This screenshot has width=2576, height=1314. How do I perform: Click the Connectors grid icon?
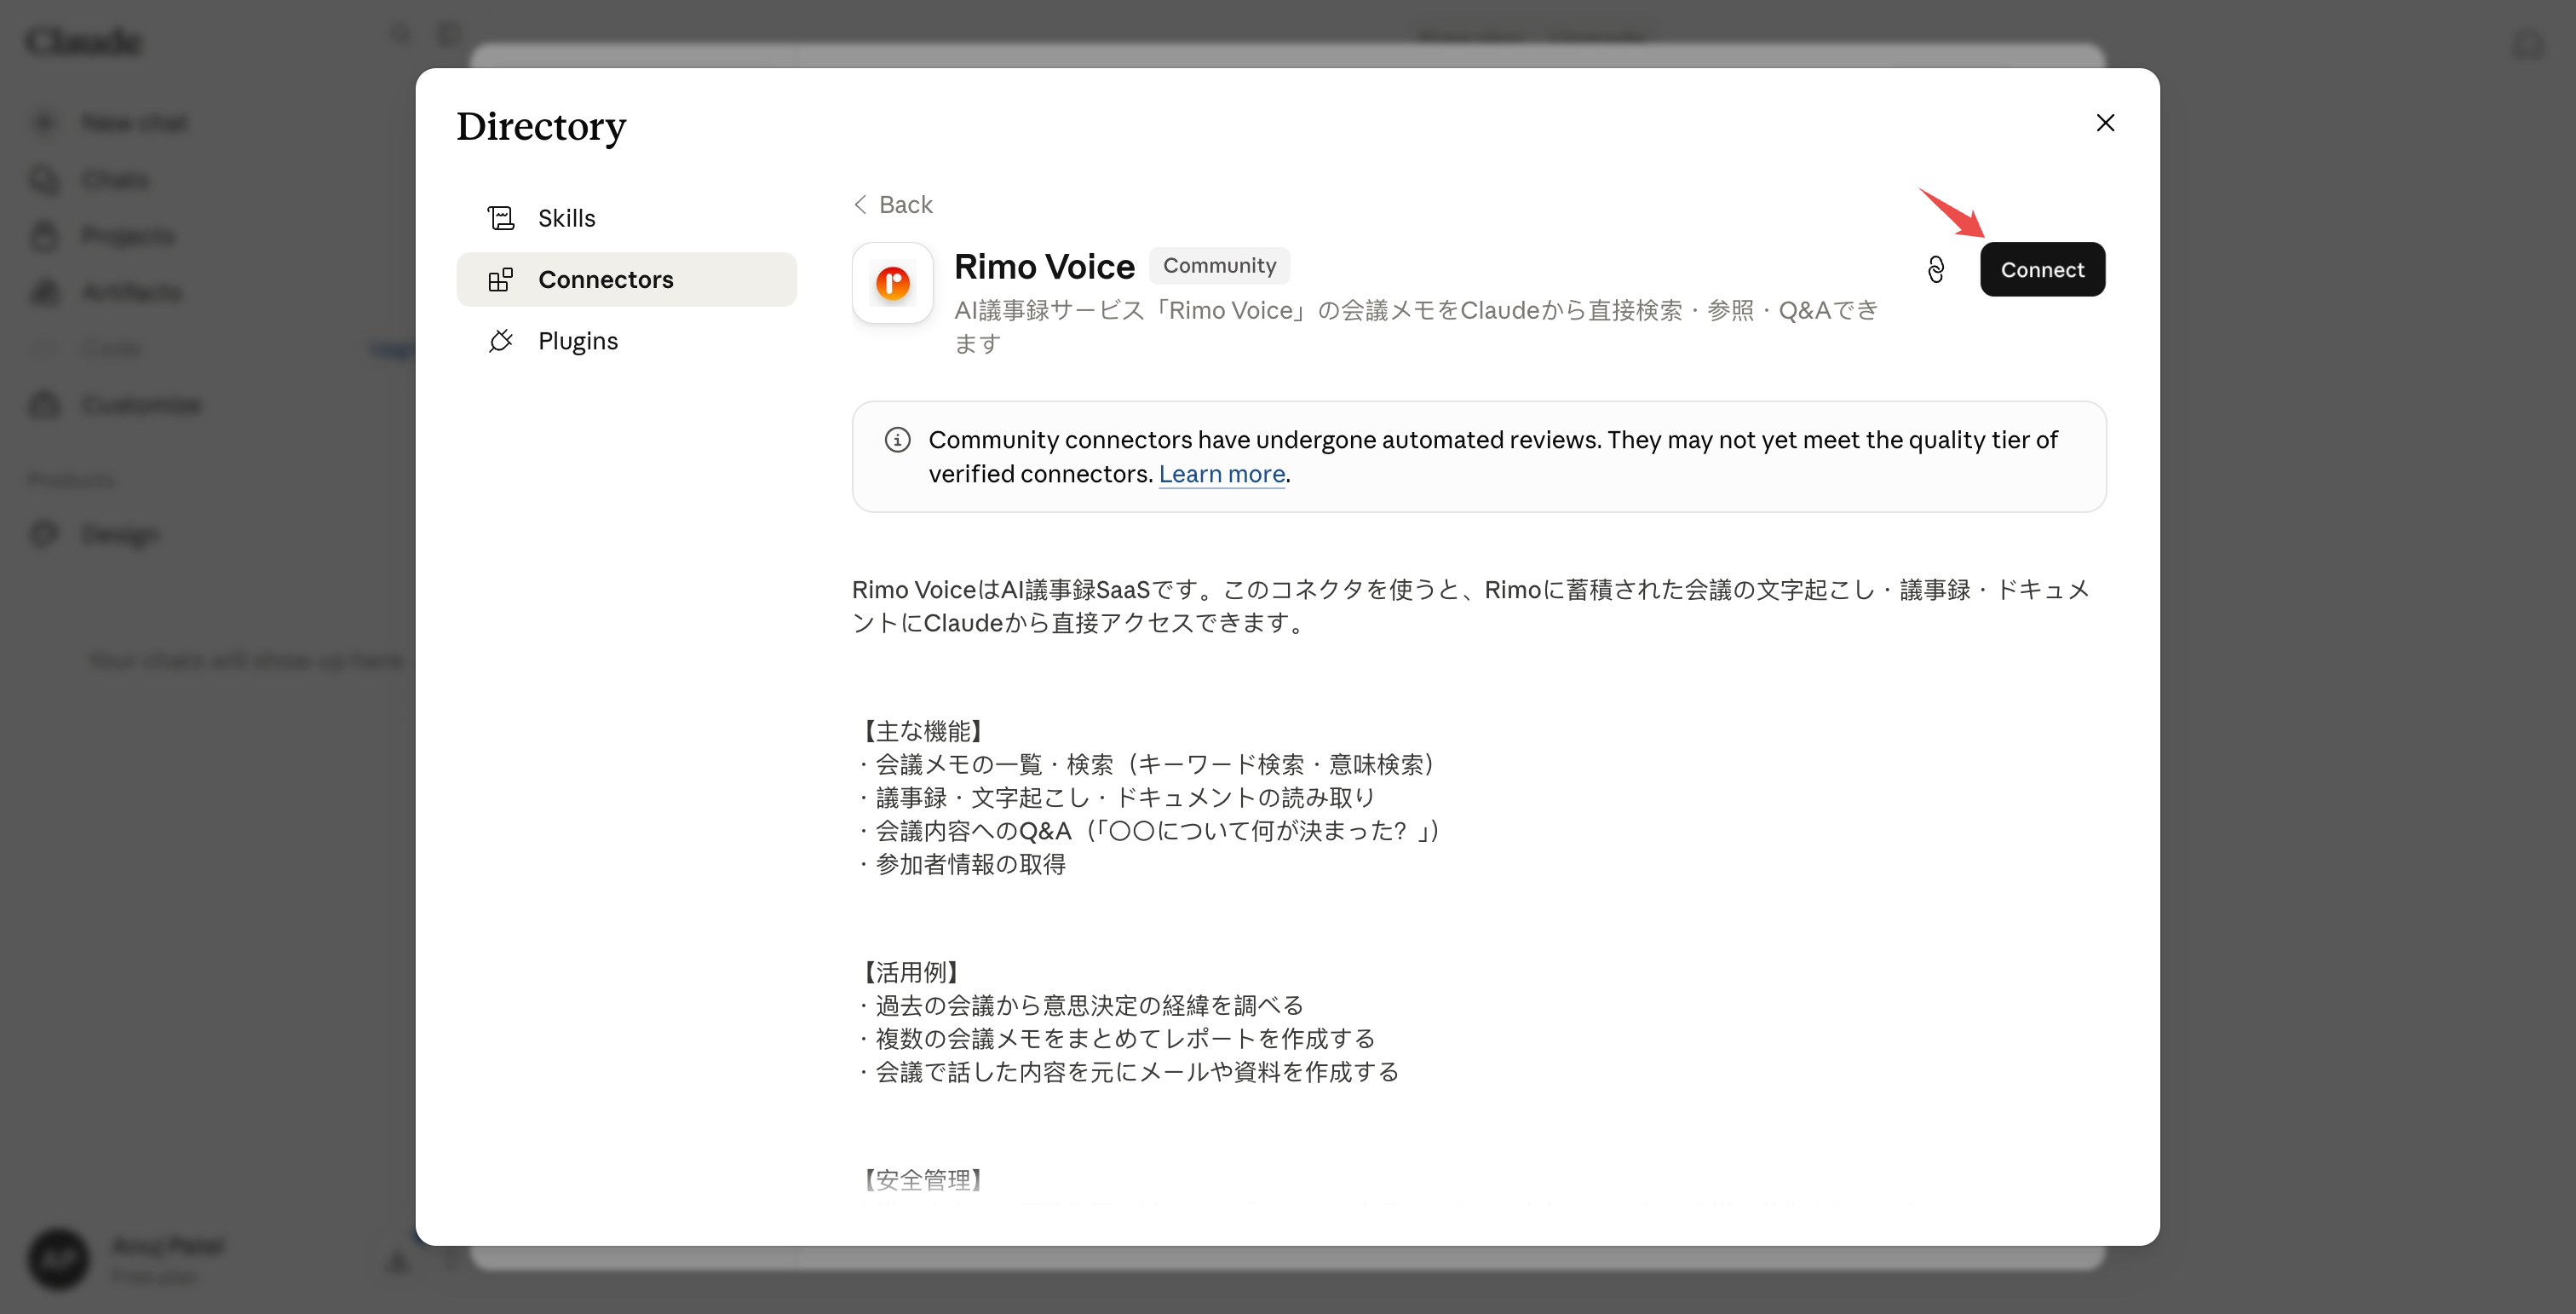click(x=500, y=279)
